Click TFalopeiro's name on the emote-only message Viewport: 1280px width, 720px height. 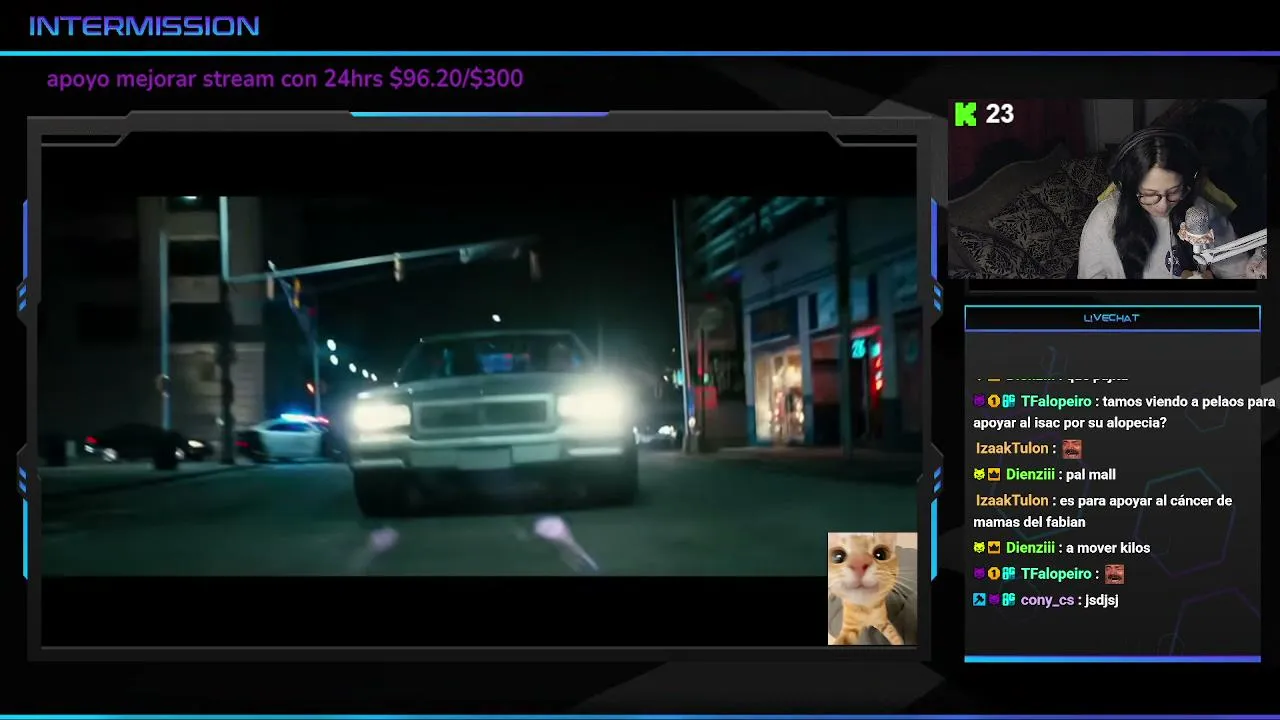pos(1056,574)
